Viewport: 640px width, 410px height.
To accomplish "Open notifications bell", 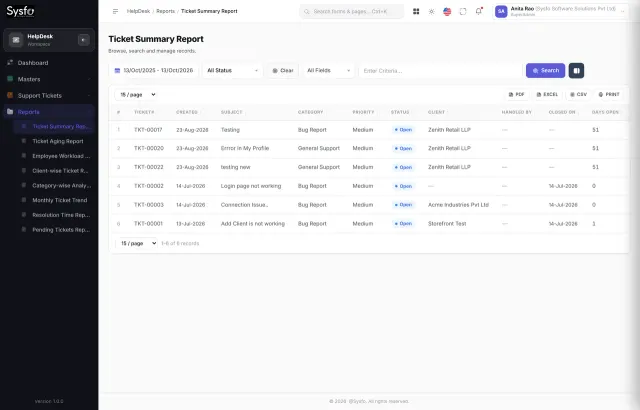I will (479, 11).
